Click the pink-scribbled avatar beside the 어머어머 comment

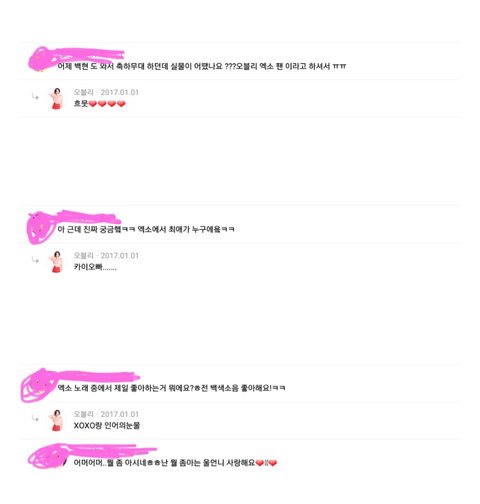tap(48, 457)
